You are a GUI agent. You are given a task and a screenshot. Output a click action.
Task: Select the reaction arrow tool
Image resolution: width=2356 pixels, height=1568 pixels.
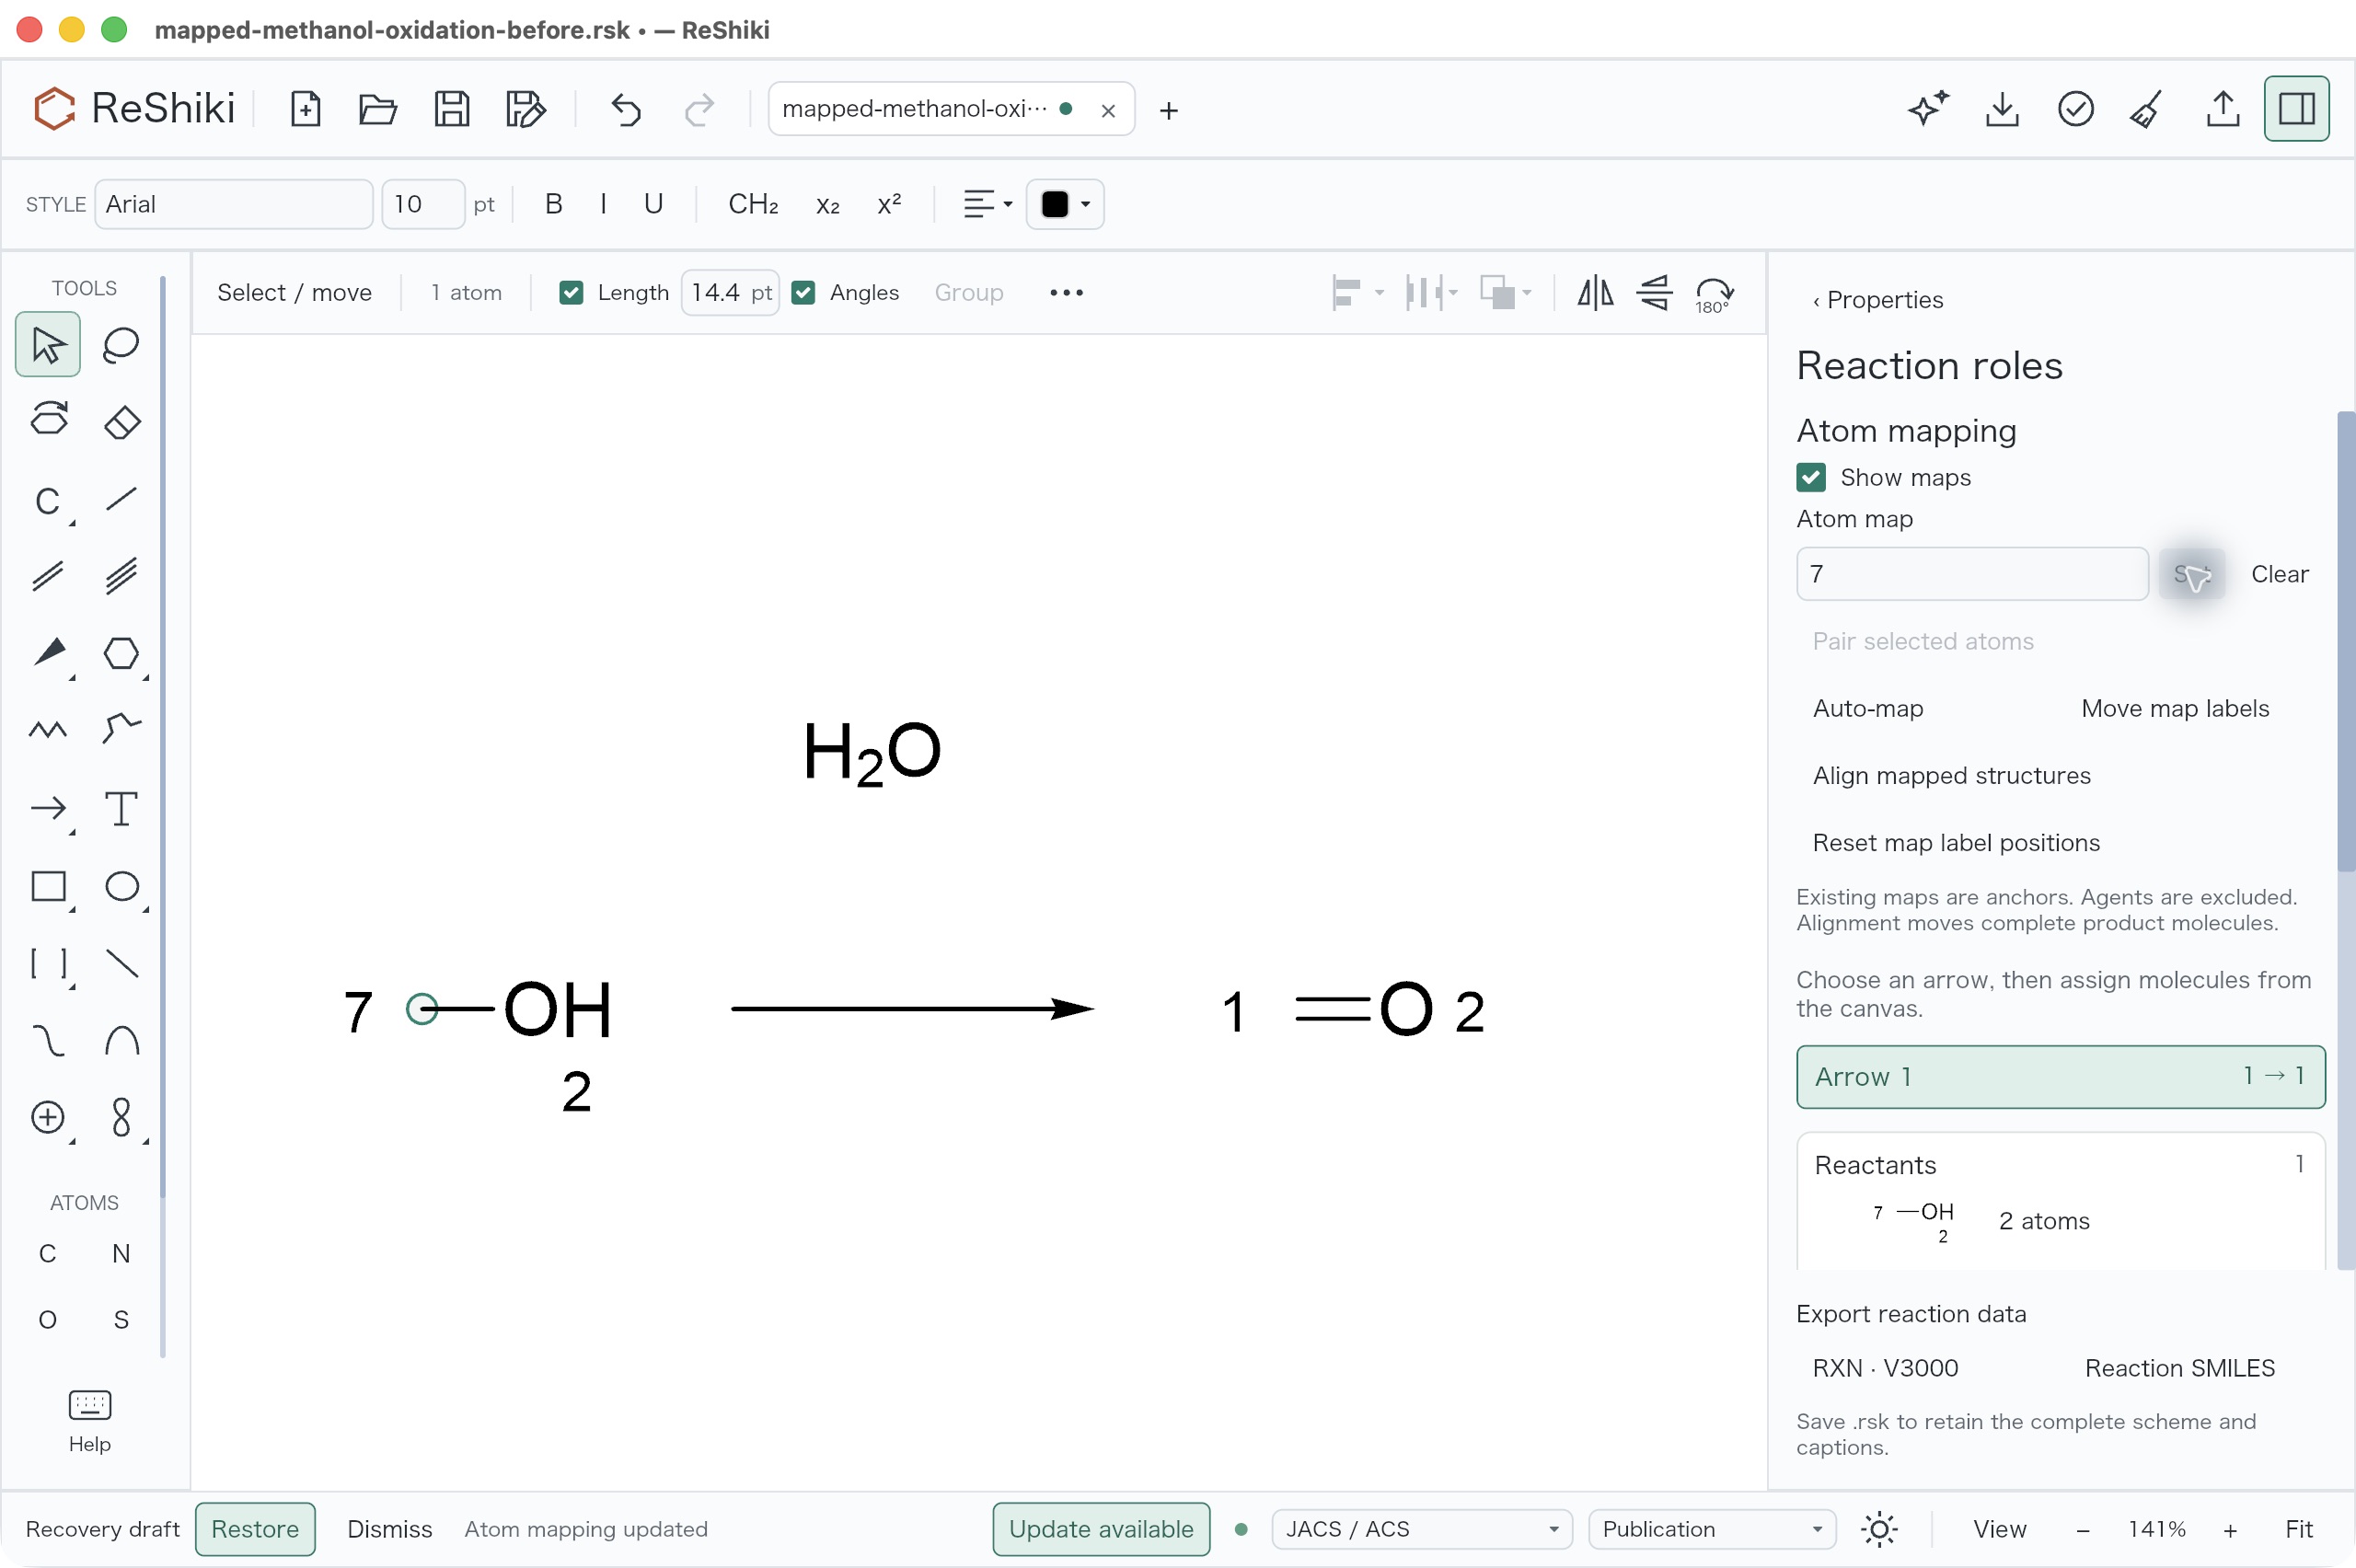tap(48, 808)
